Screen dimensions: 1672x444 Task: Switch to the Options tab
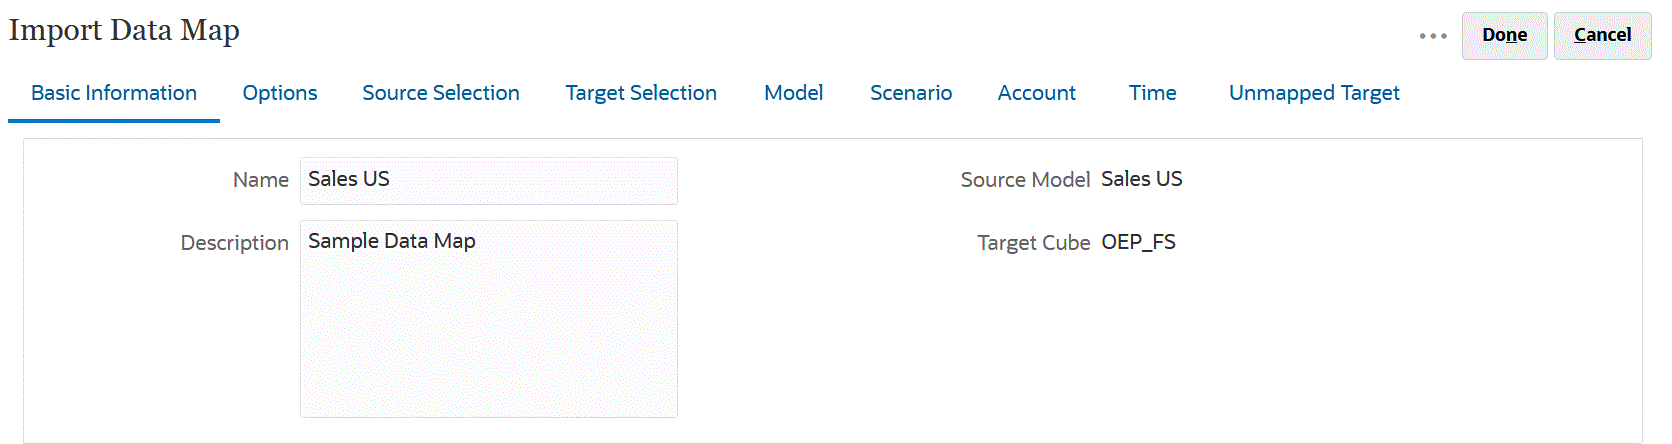click(280, 93)
